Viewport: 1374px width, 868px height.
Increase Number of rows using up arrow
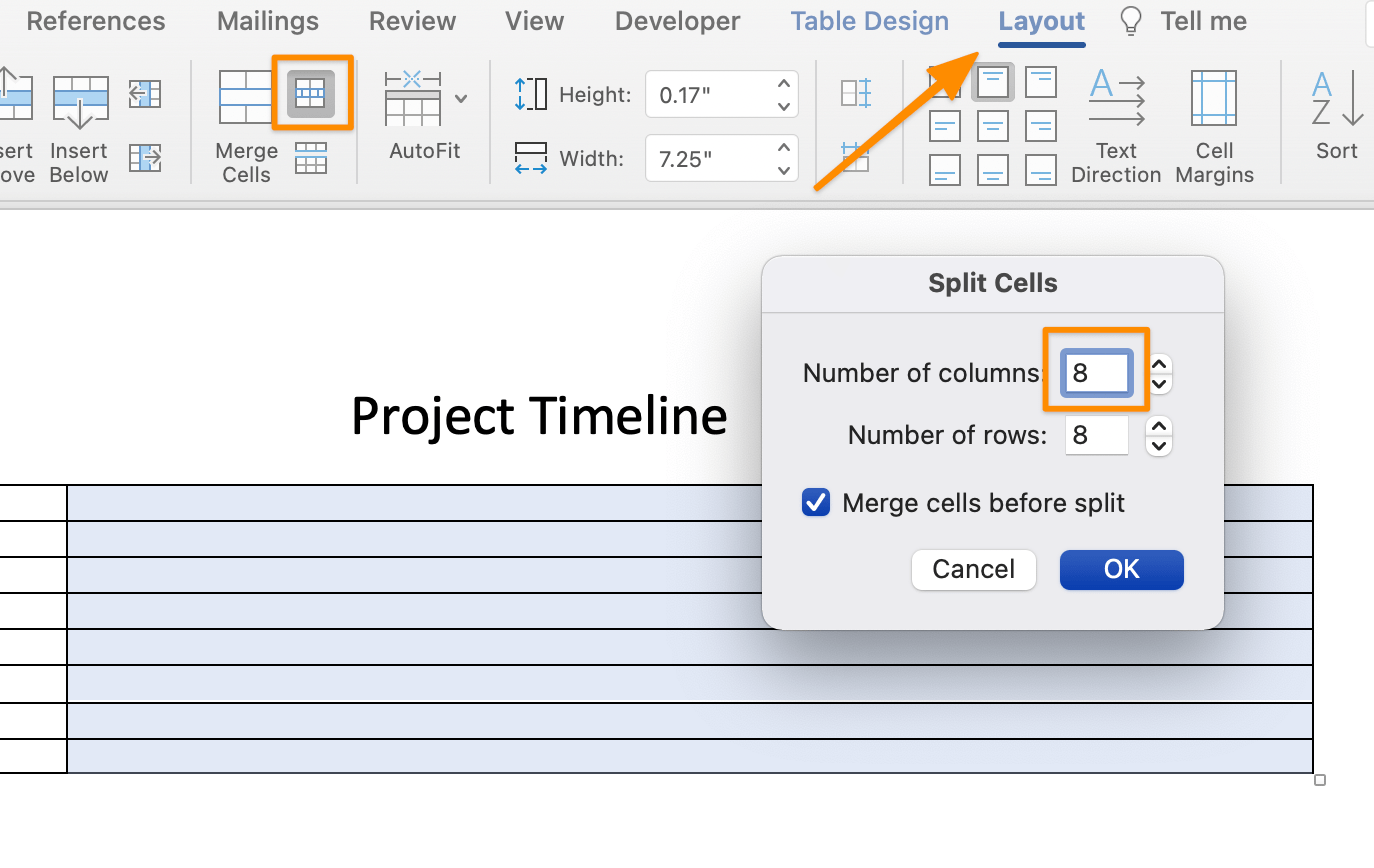point(1159,427)
